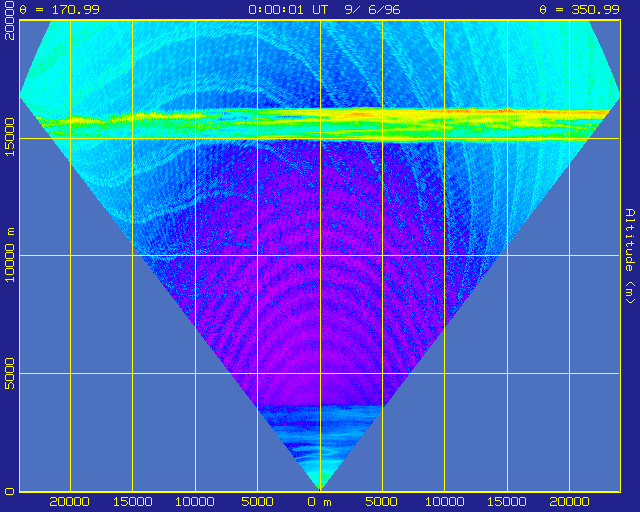Screen dimensions: 640x512
Task: Click the right-side 10000 horizontal label
Action: coord(444,502)
